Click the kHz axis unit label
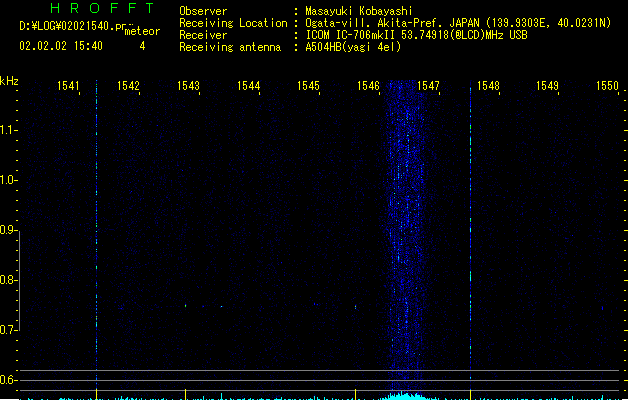Screen dimensions: 629x400 tap(9, 81)
